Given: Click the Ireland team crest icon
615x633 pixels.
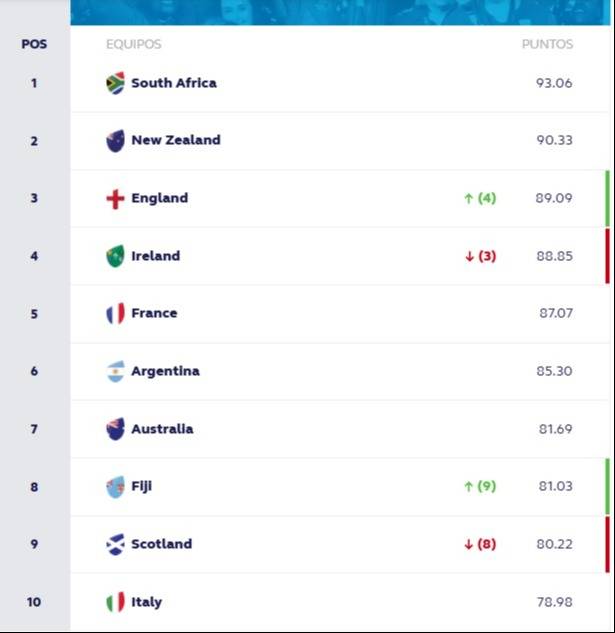Looking at the screenshot, I should coord(115,256).
